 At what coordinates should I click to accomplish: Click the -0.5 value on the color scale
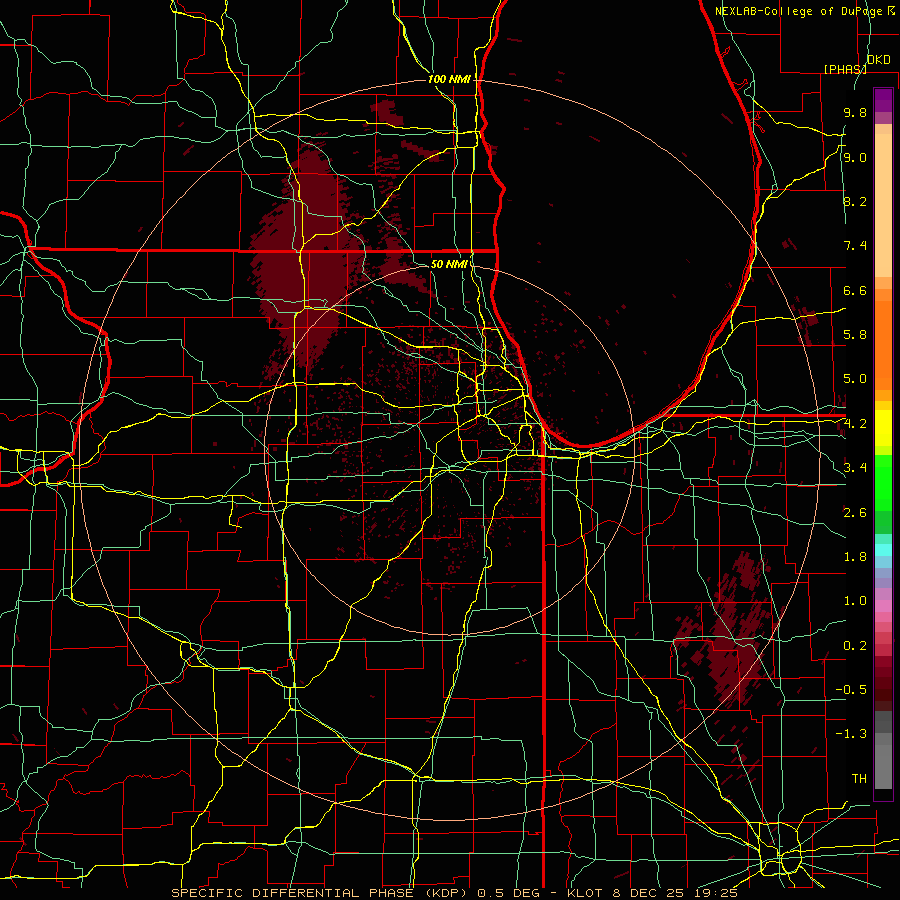851,689
